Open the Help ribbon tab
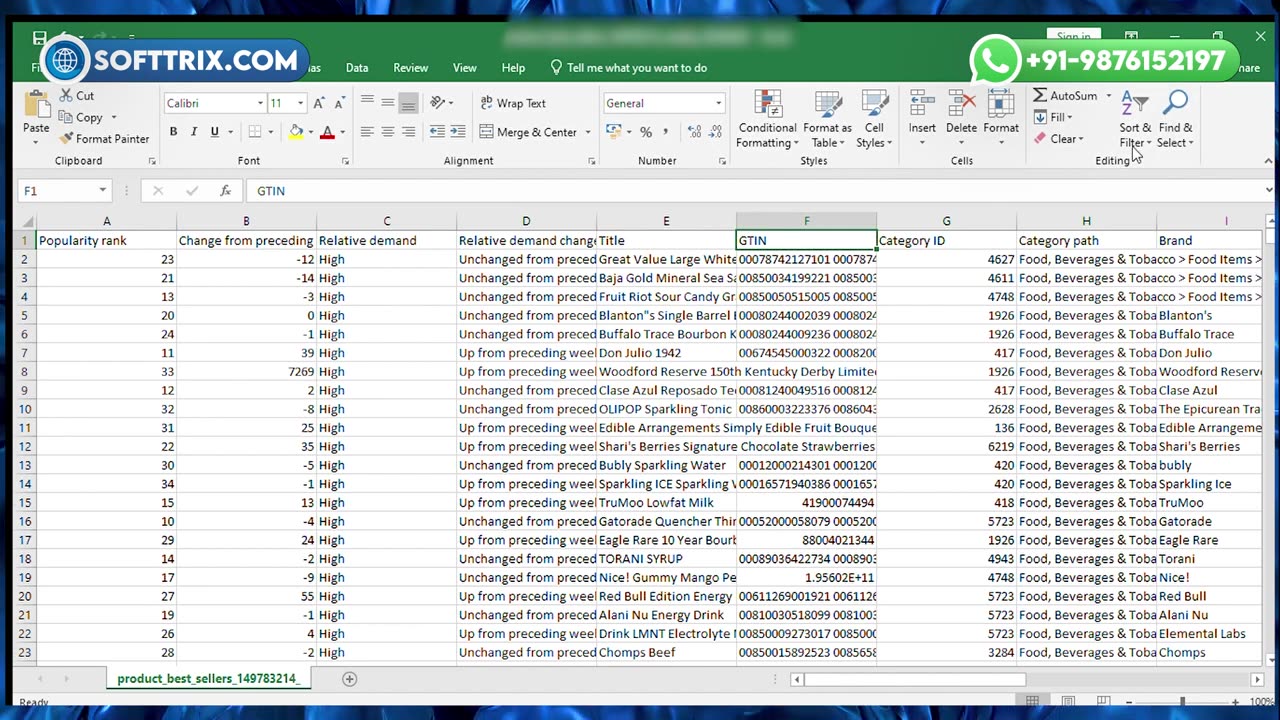Image resolution: width=1280 pixels, height=720 pixels. coord(513,68)
